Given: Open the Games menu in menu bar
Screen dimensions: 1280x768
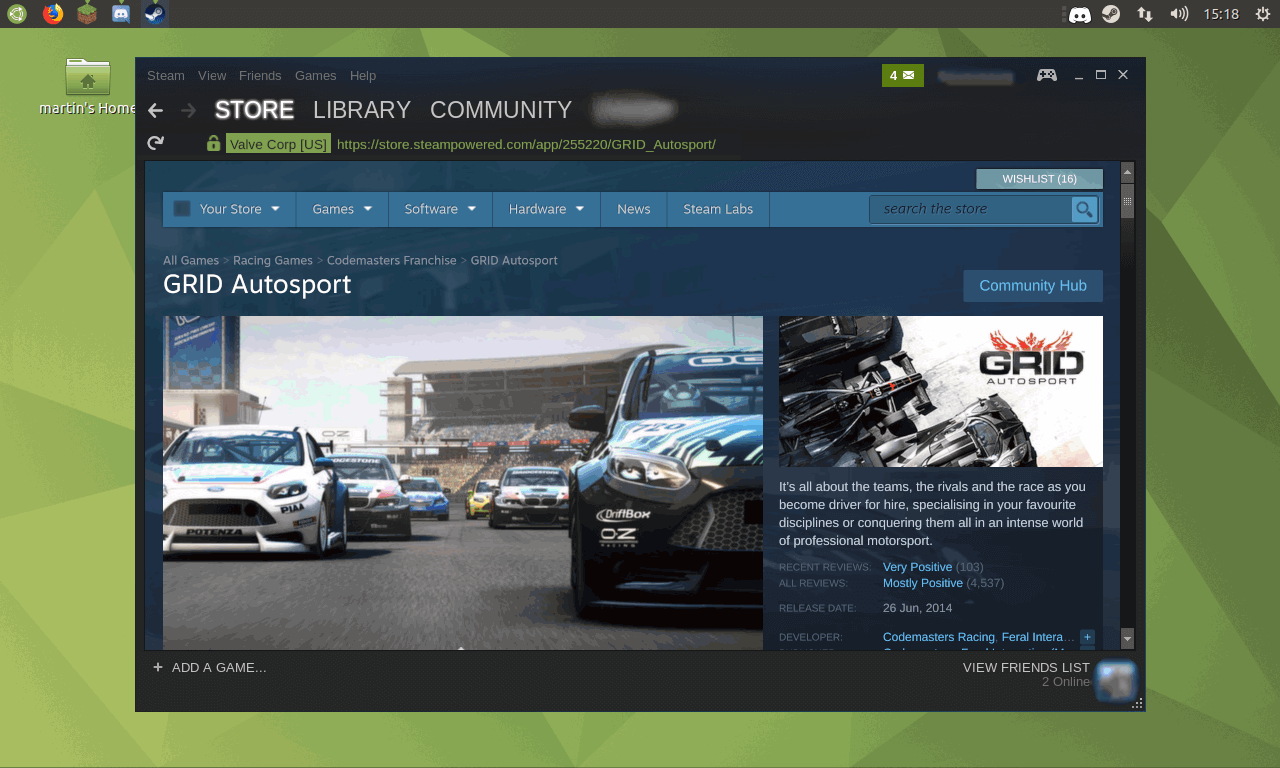Looking at the screenshot, I should [316, 75].
